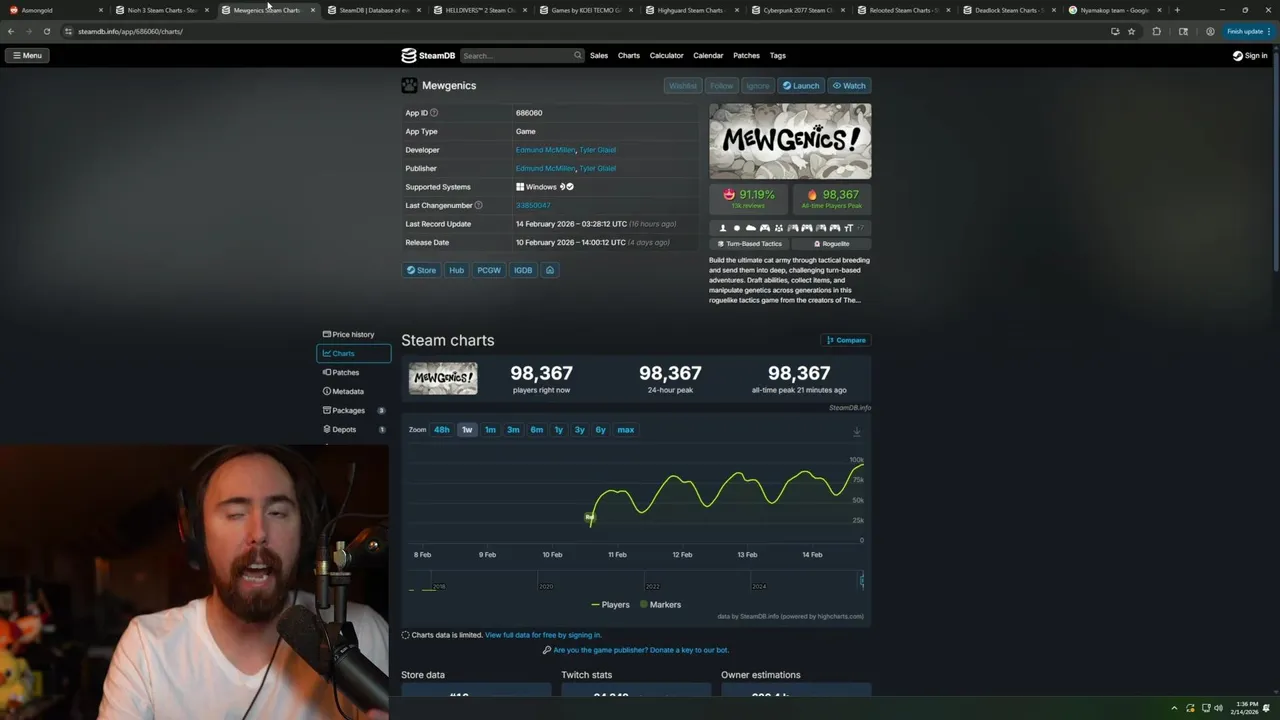Viewport: 1280px width, 720px height.
Task: Open the Tags nav item
Action: (777, 55)
